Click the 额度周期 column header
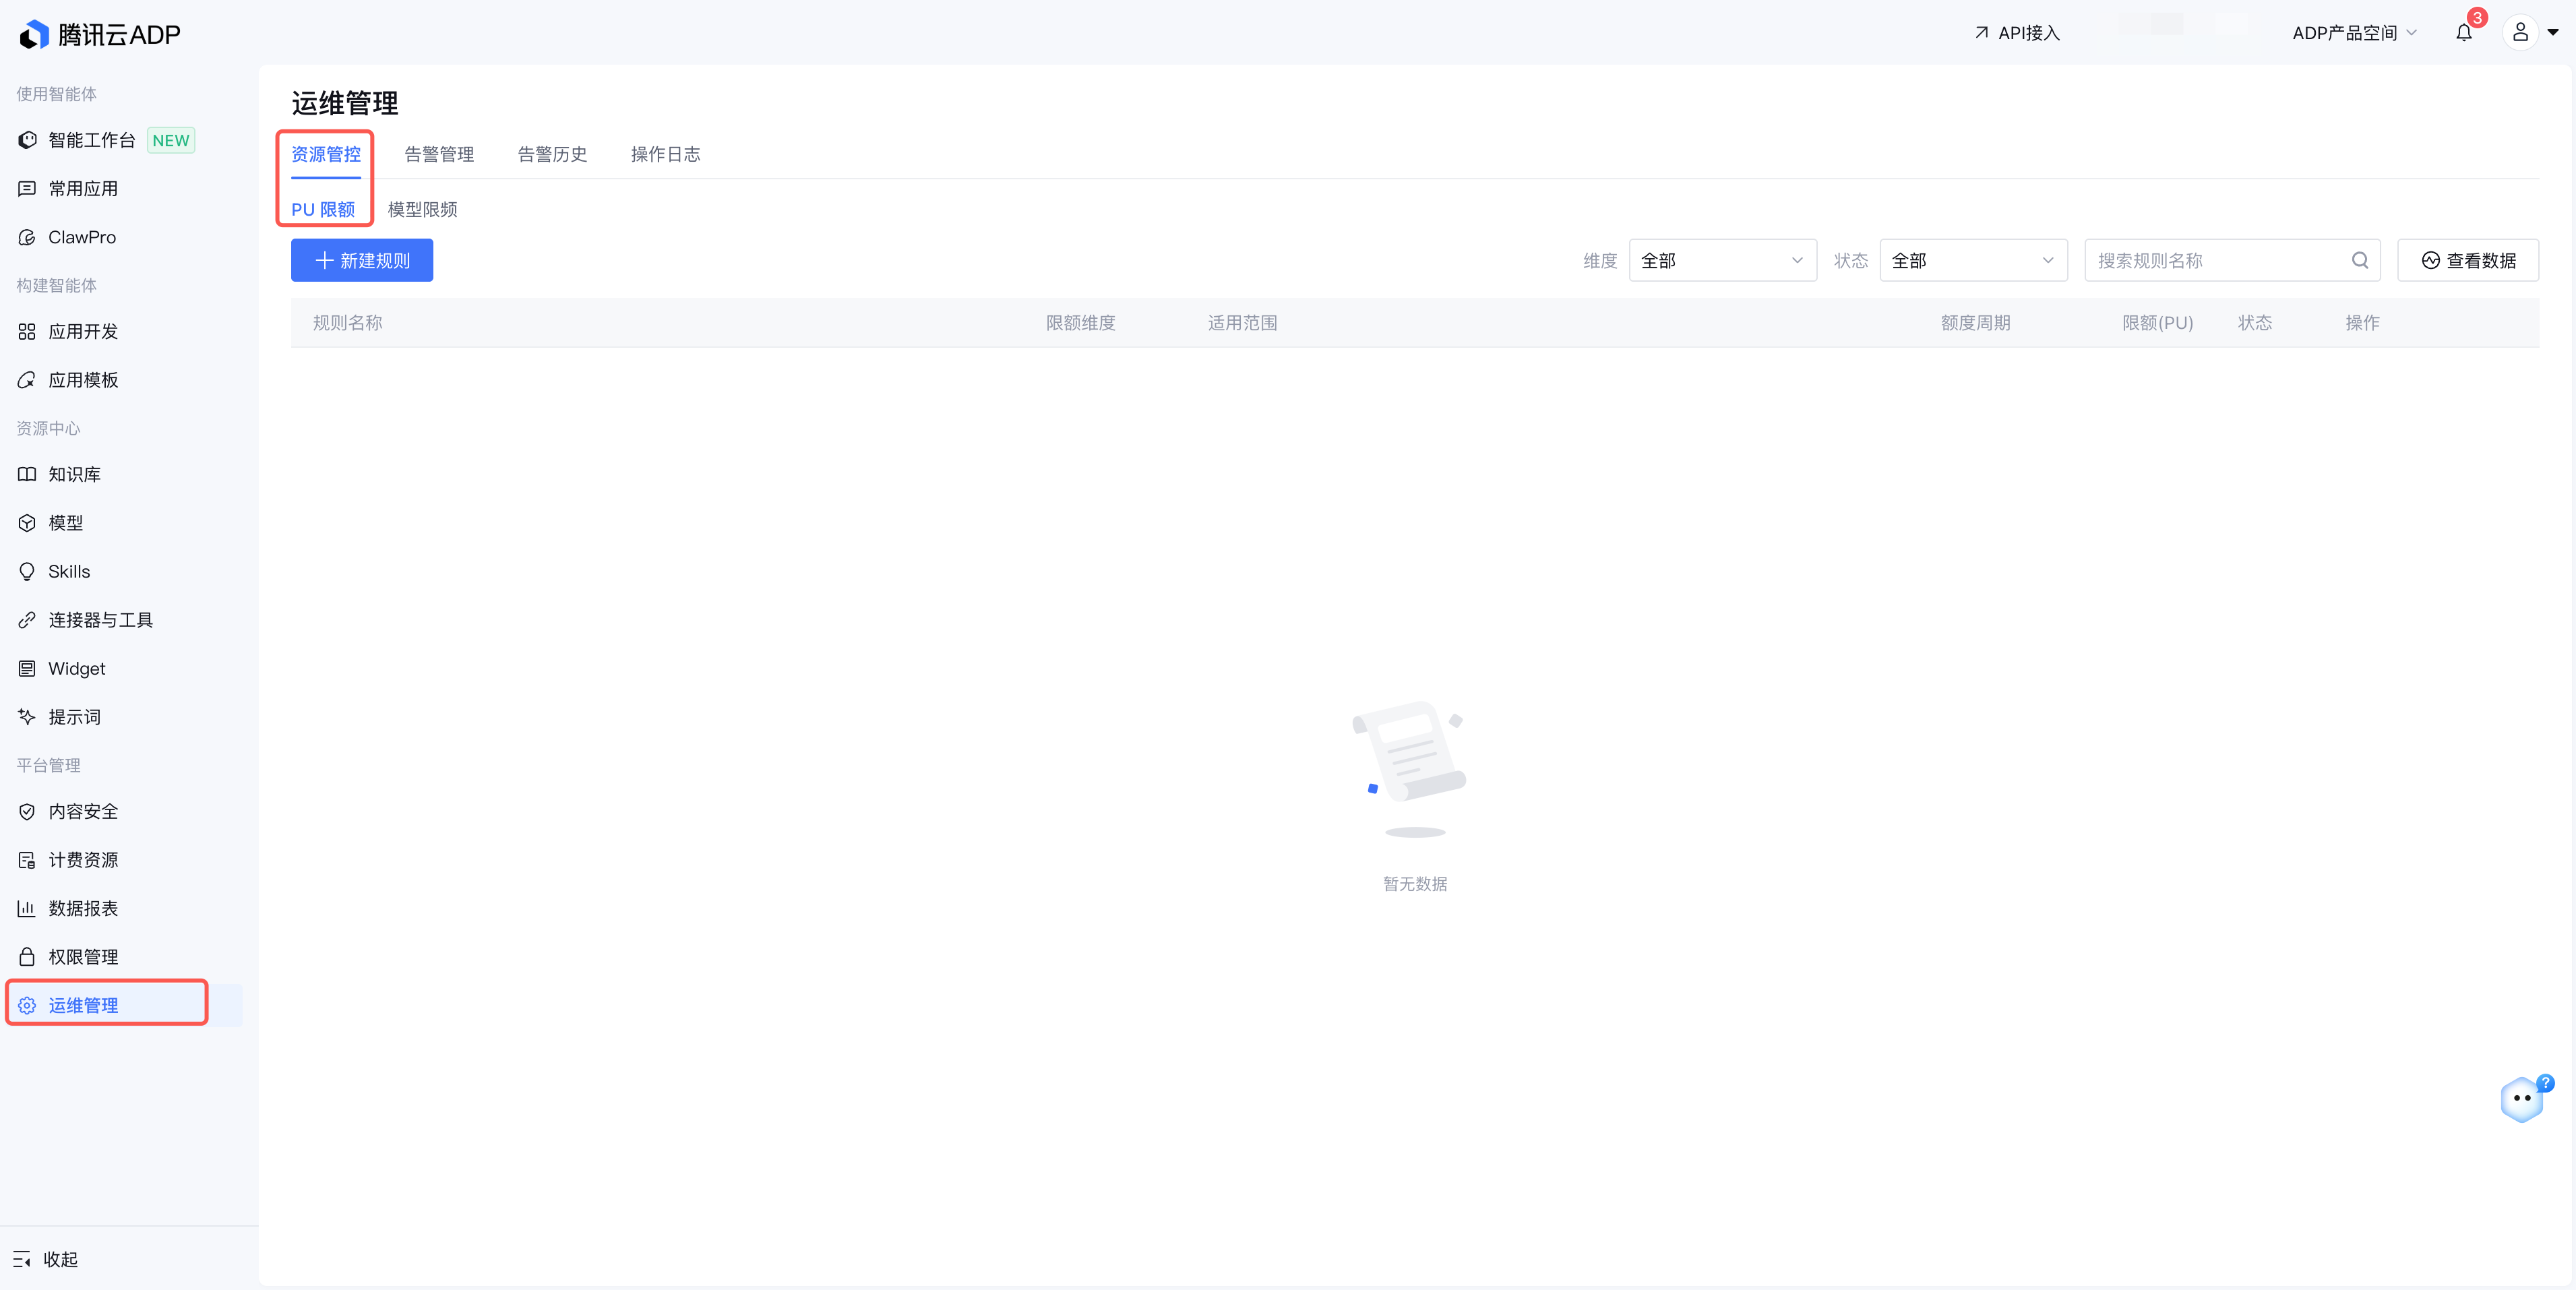2576x1290 pixels. click(x=1975, y=323)
